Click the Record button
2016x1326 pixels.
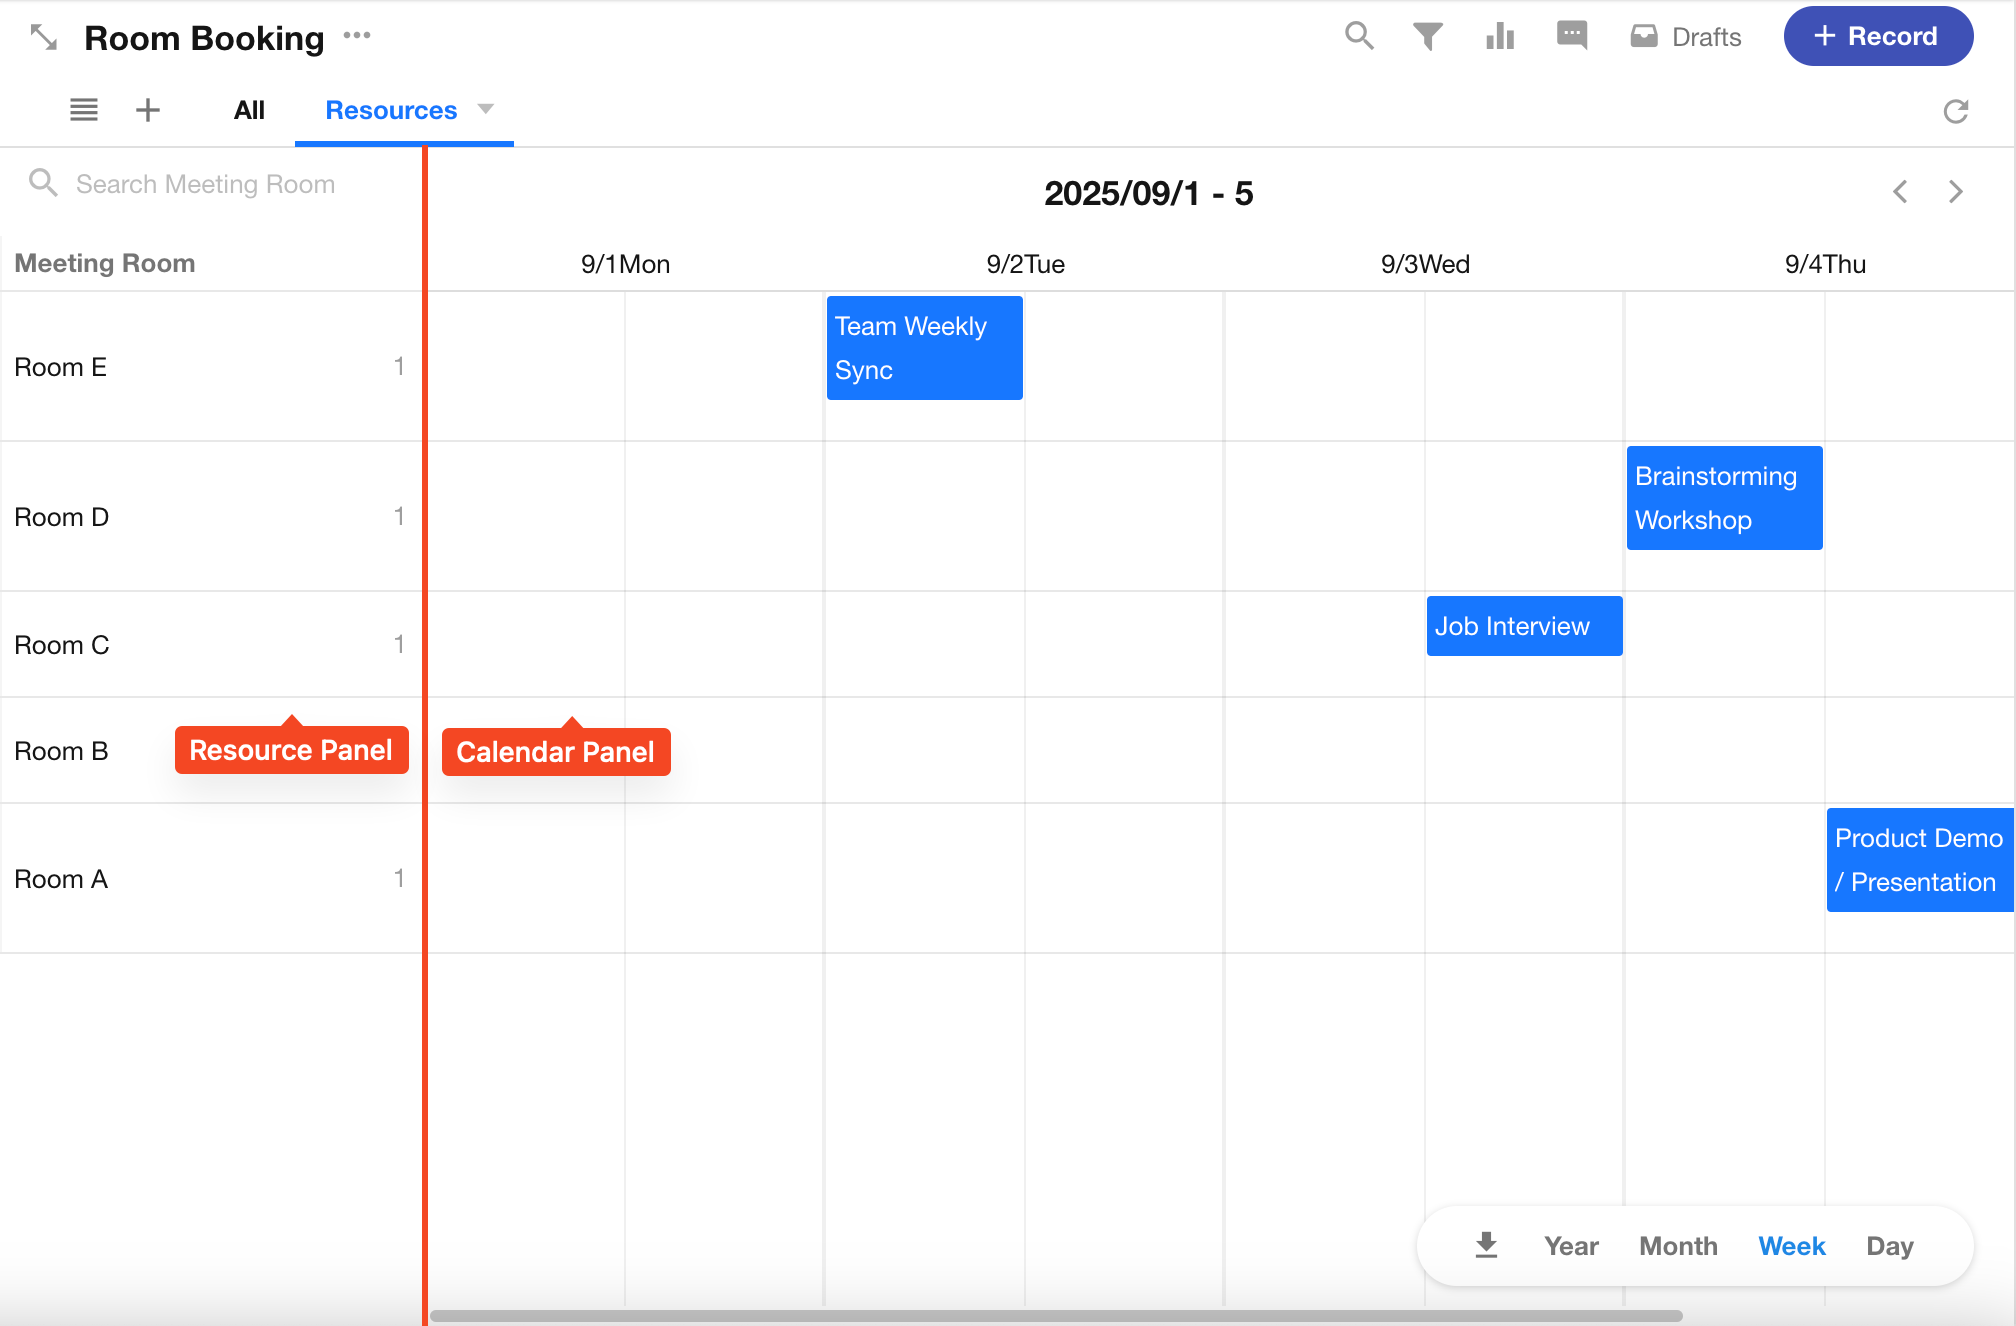(1877, 36)
